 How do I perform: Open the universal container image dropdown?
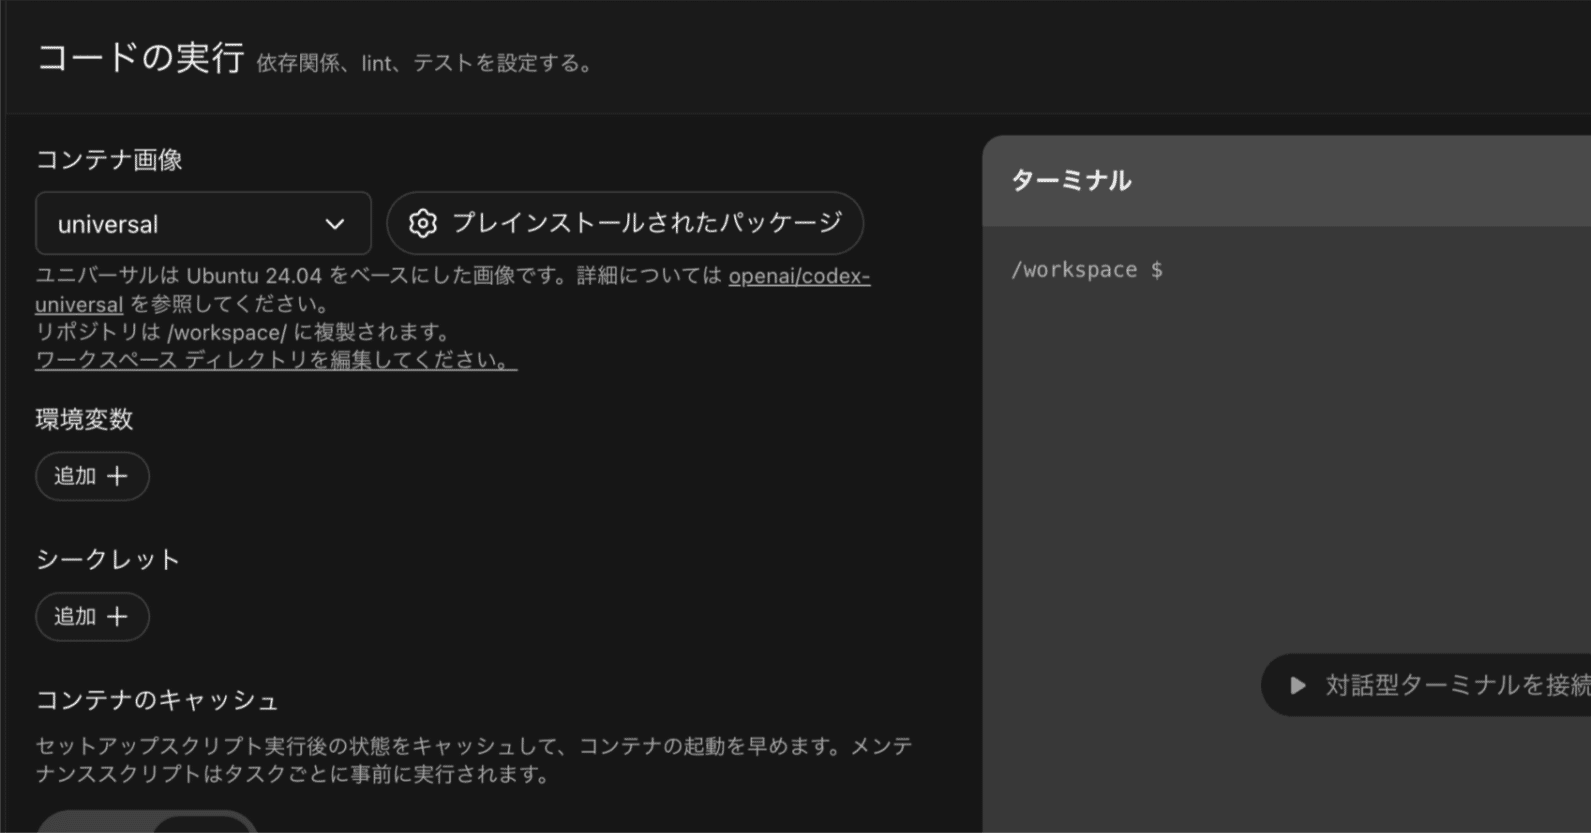(203, 224)
